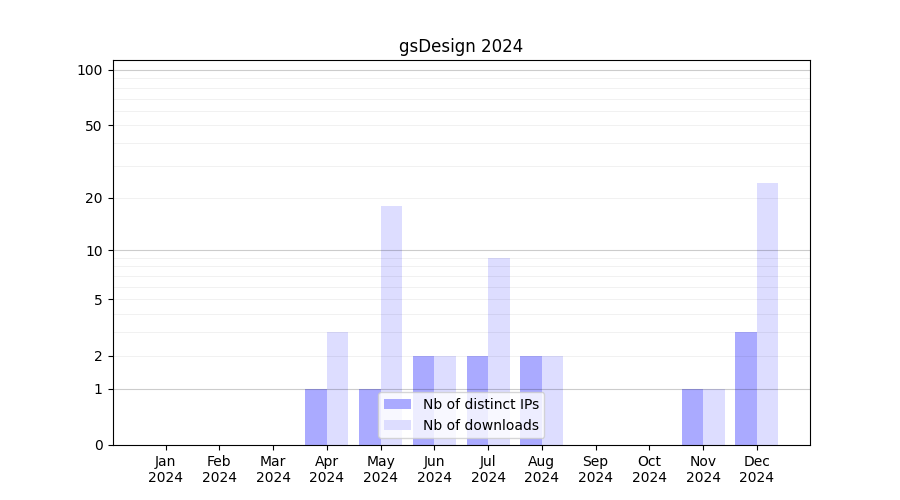Click the "20" y-axis tick label
This screenshot has height=500, width=900.
pyautogui.click(x=94, y=198)
